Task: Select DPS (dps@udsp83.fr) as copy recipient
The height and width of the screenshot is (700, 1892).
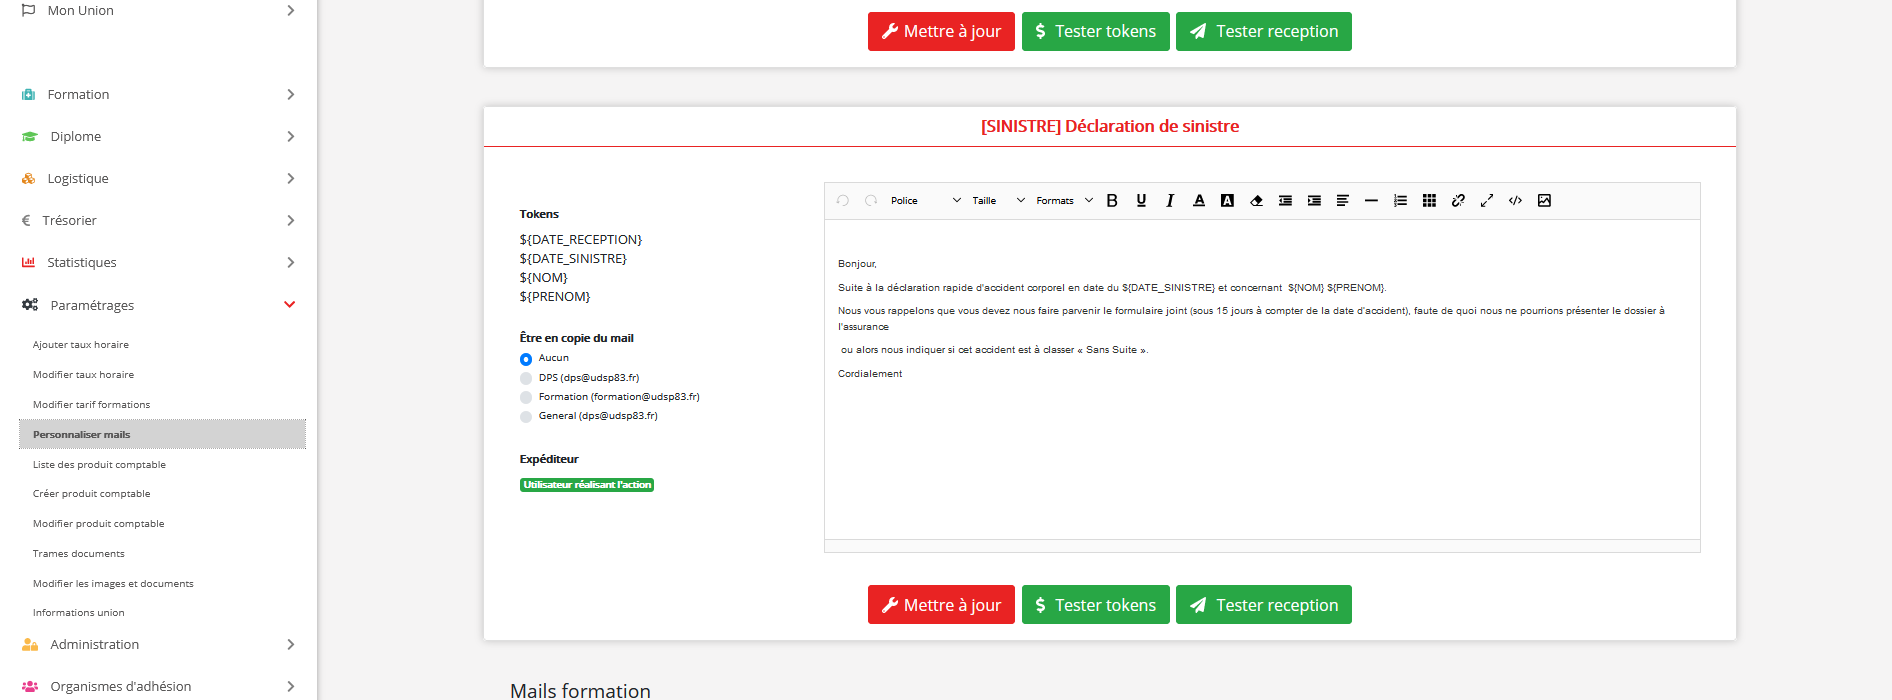Action: (526, 378)
